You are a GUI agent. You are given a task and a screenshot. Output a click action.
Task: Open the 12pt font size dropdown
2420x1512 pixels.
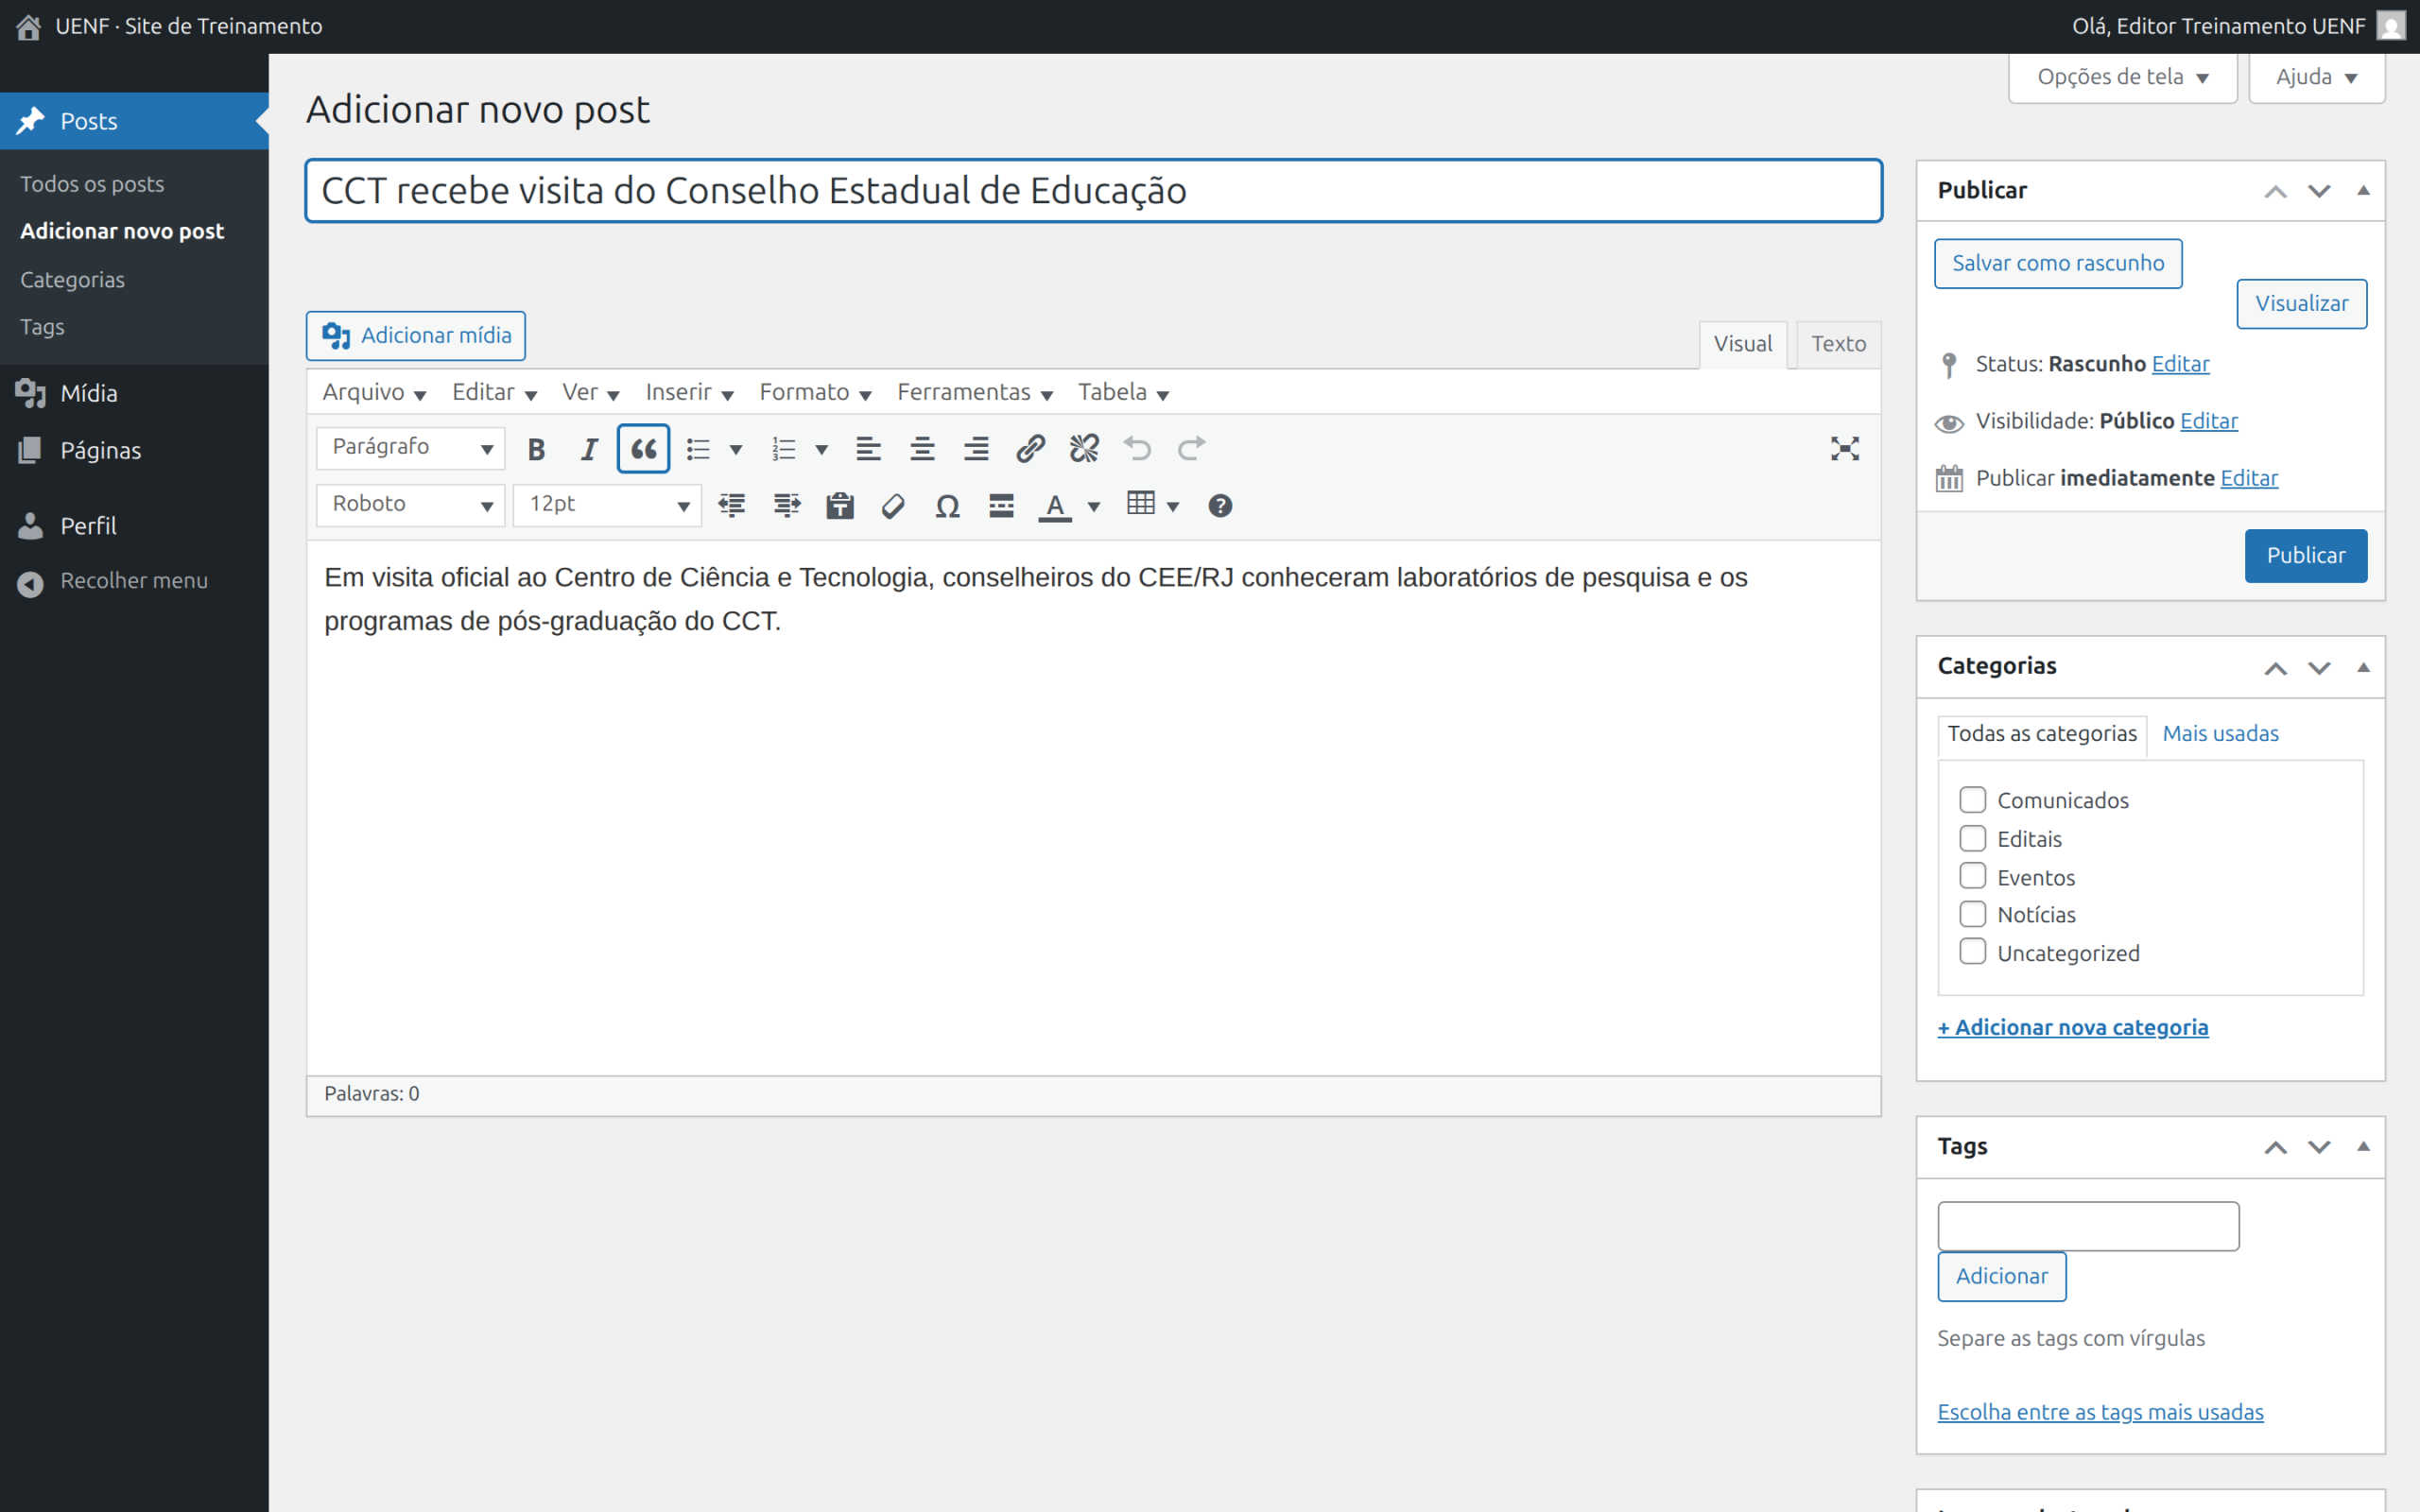[607, 505]
